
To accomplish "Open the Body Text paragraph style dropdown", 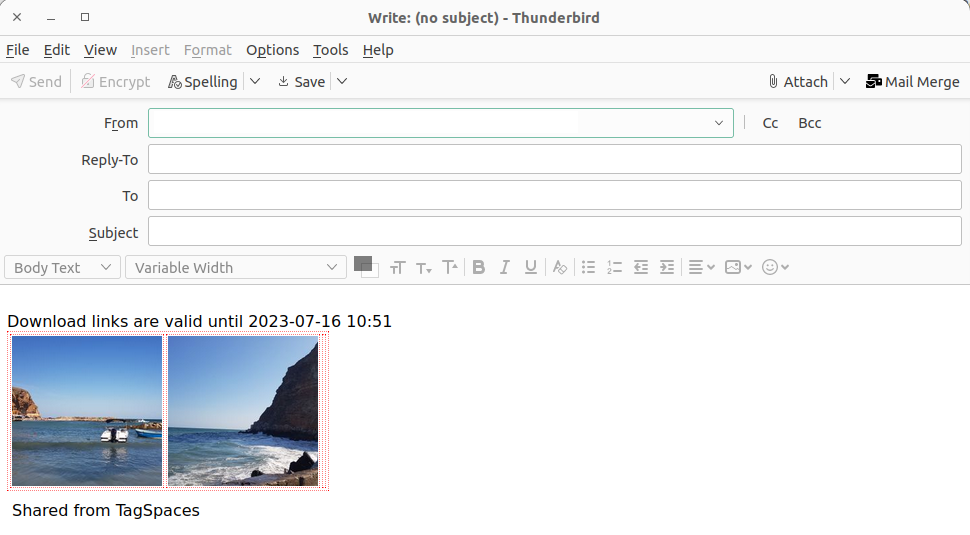I will tap(62, 267).
